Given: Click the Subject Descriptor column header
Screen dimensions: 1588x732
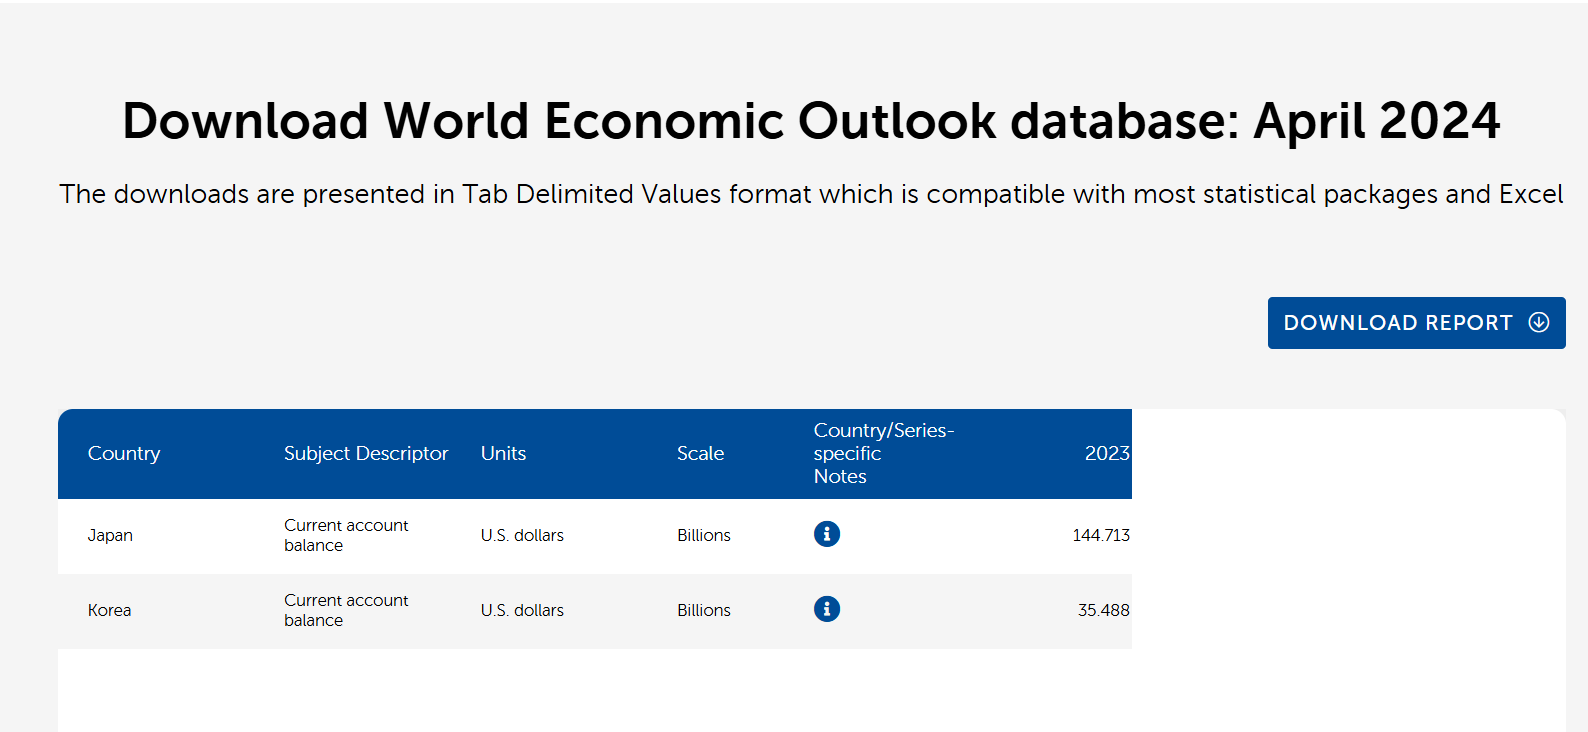Looking at the screenshot, I should tap(366, 453).
